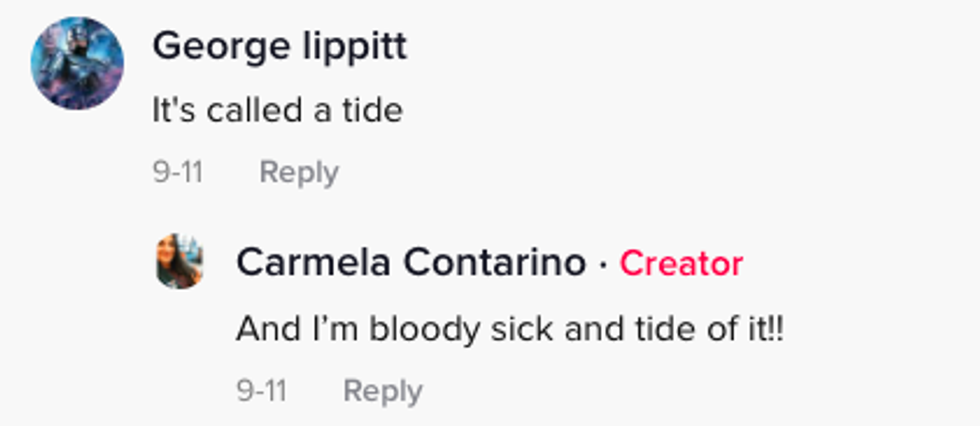Click Carmela Contarino's small profile picture
This screenshot has width=980, height=426.
tap(180, 261)
